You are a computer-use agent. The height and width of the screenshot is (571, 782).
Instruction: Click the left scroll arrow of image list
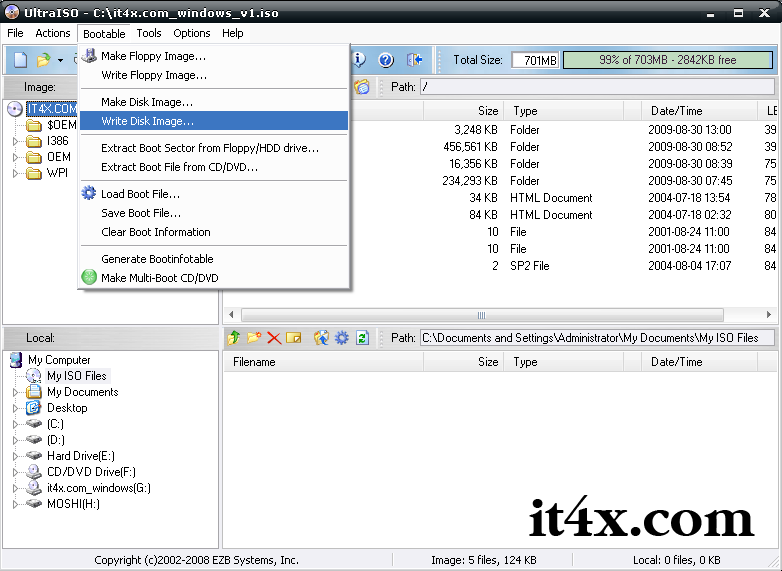(231, 315)
